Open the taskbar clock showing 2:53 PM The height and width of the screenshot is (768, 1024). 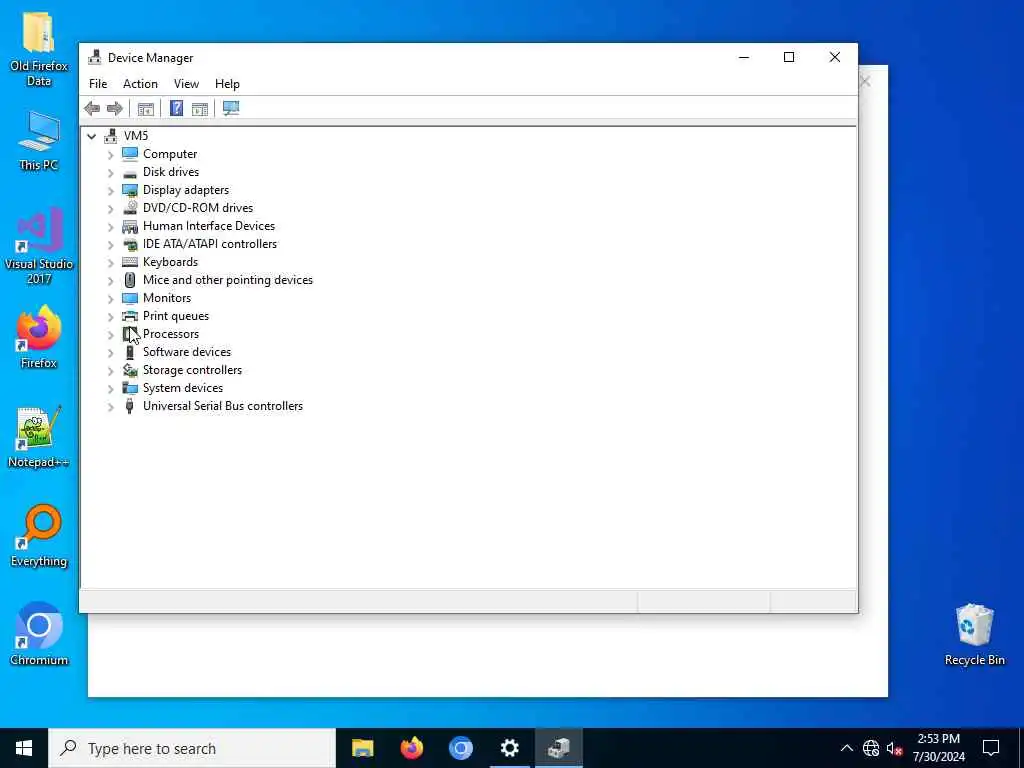(939, 748)
